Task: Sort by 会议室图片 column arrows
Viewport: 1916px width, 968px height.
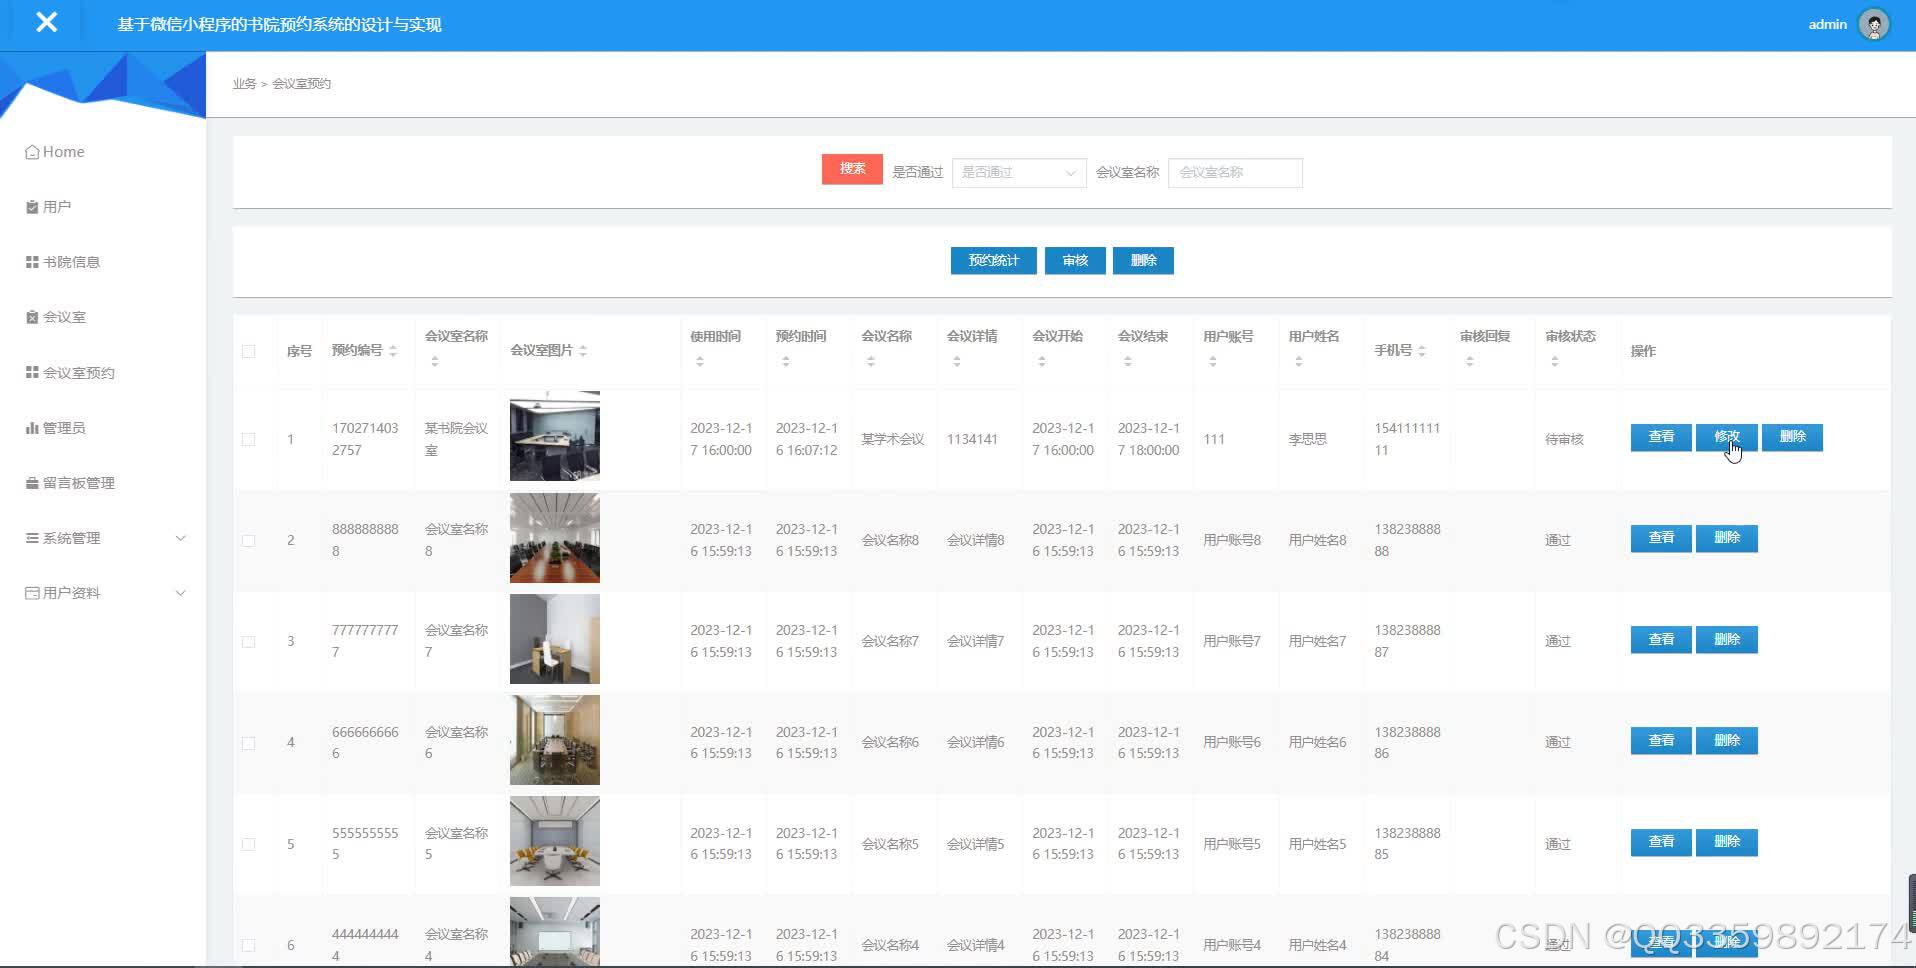Action: 583,351
